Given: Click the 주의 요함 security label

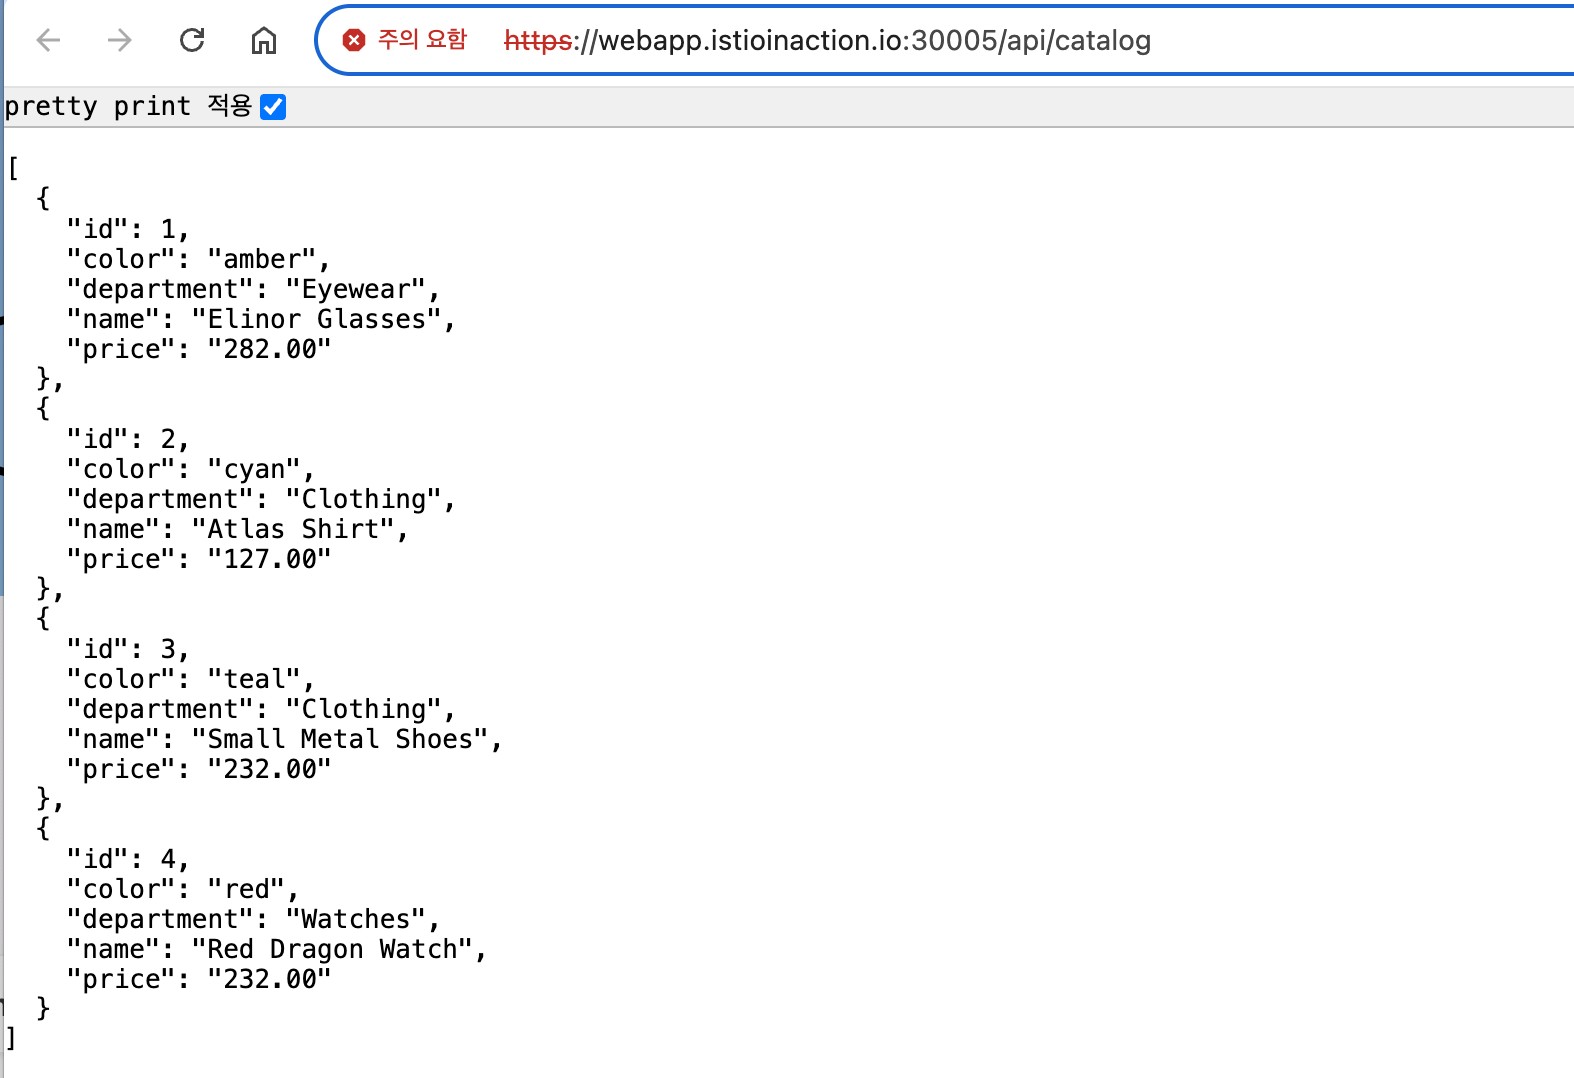Looking at the screenshot, I should coord(422,40).
